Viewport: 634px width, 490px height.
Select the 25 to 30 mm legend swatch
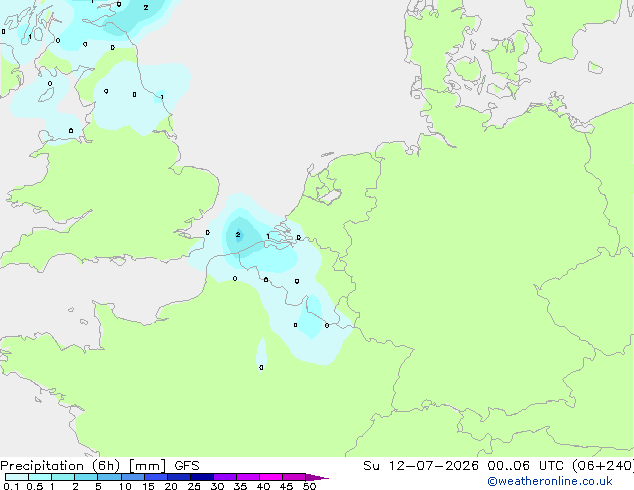pos(201,477)
